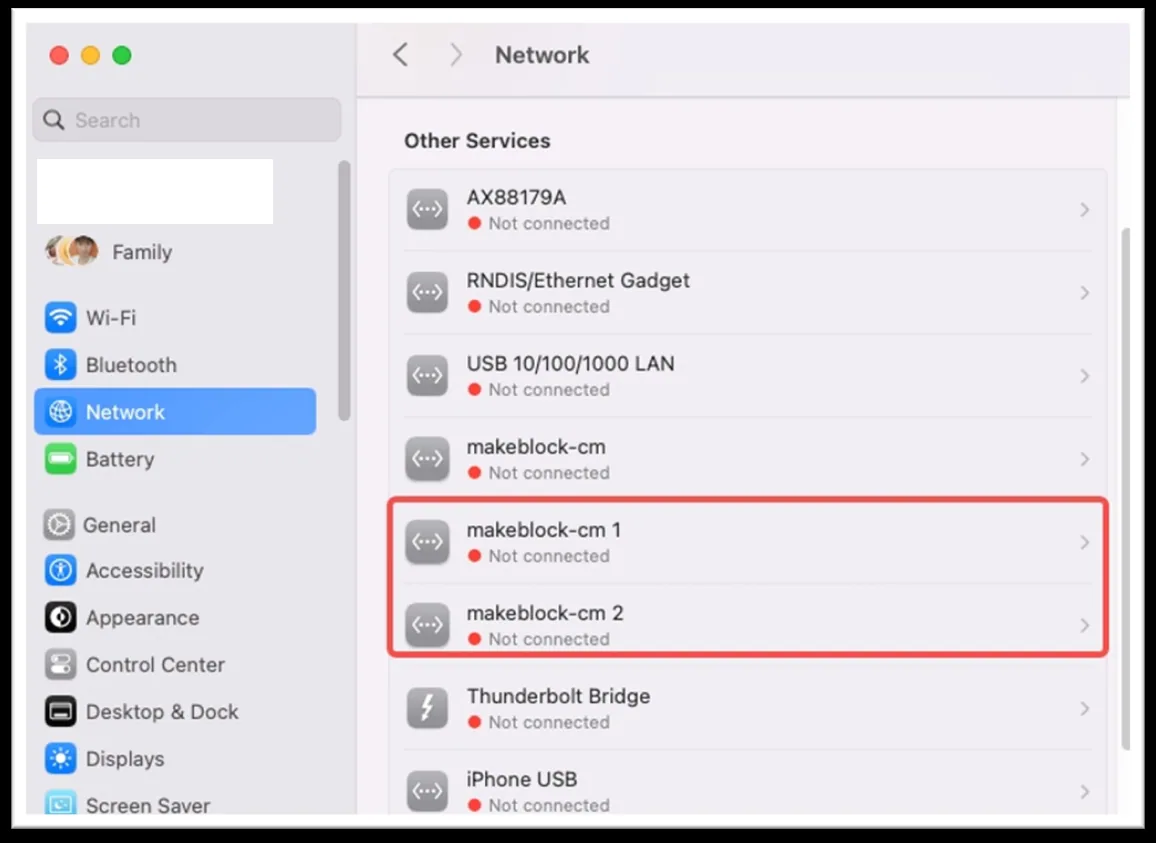Click the Other Services heading
Viewport: 1156px width, 843px height.
tap(477, 141)
